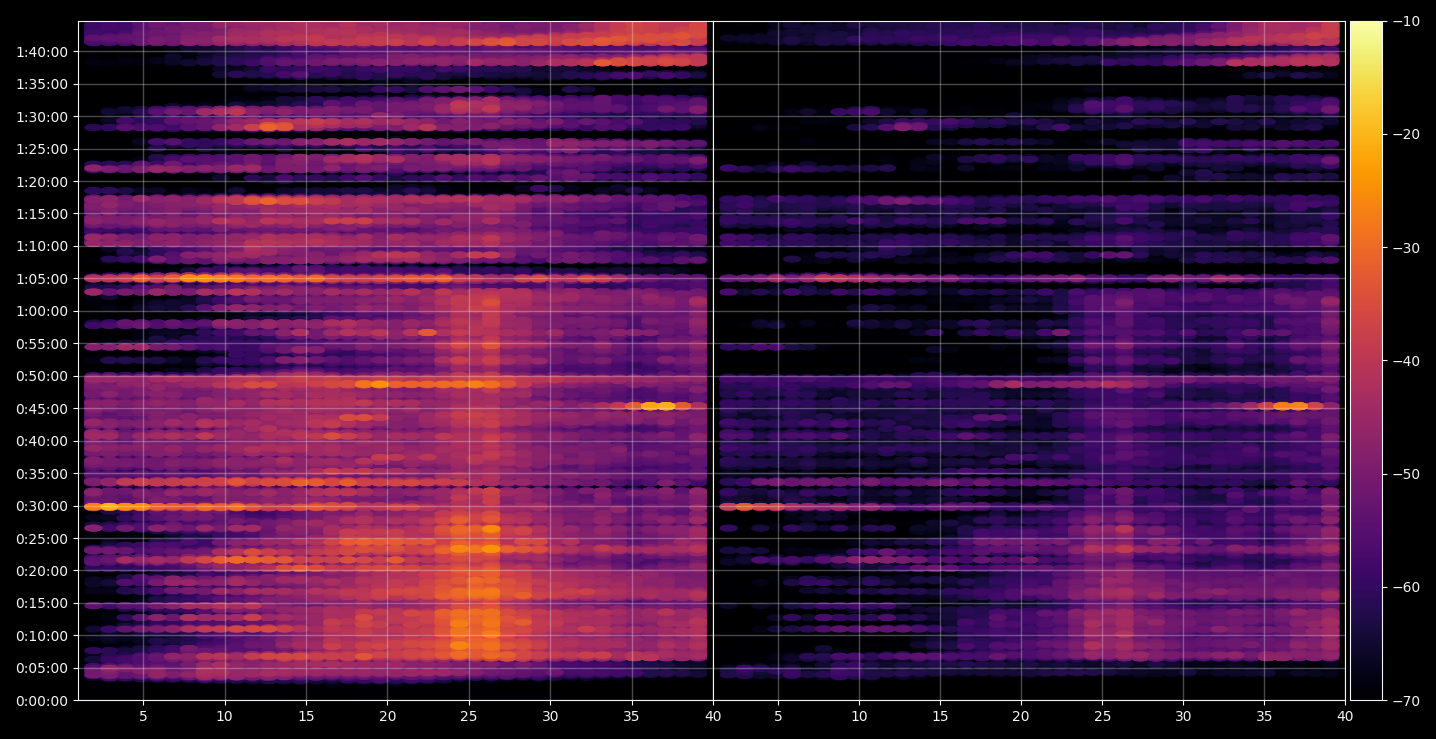Select the −20 colorbar value
The width and height of the screenshot is (1436, 739).
pos(1407,135)
